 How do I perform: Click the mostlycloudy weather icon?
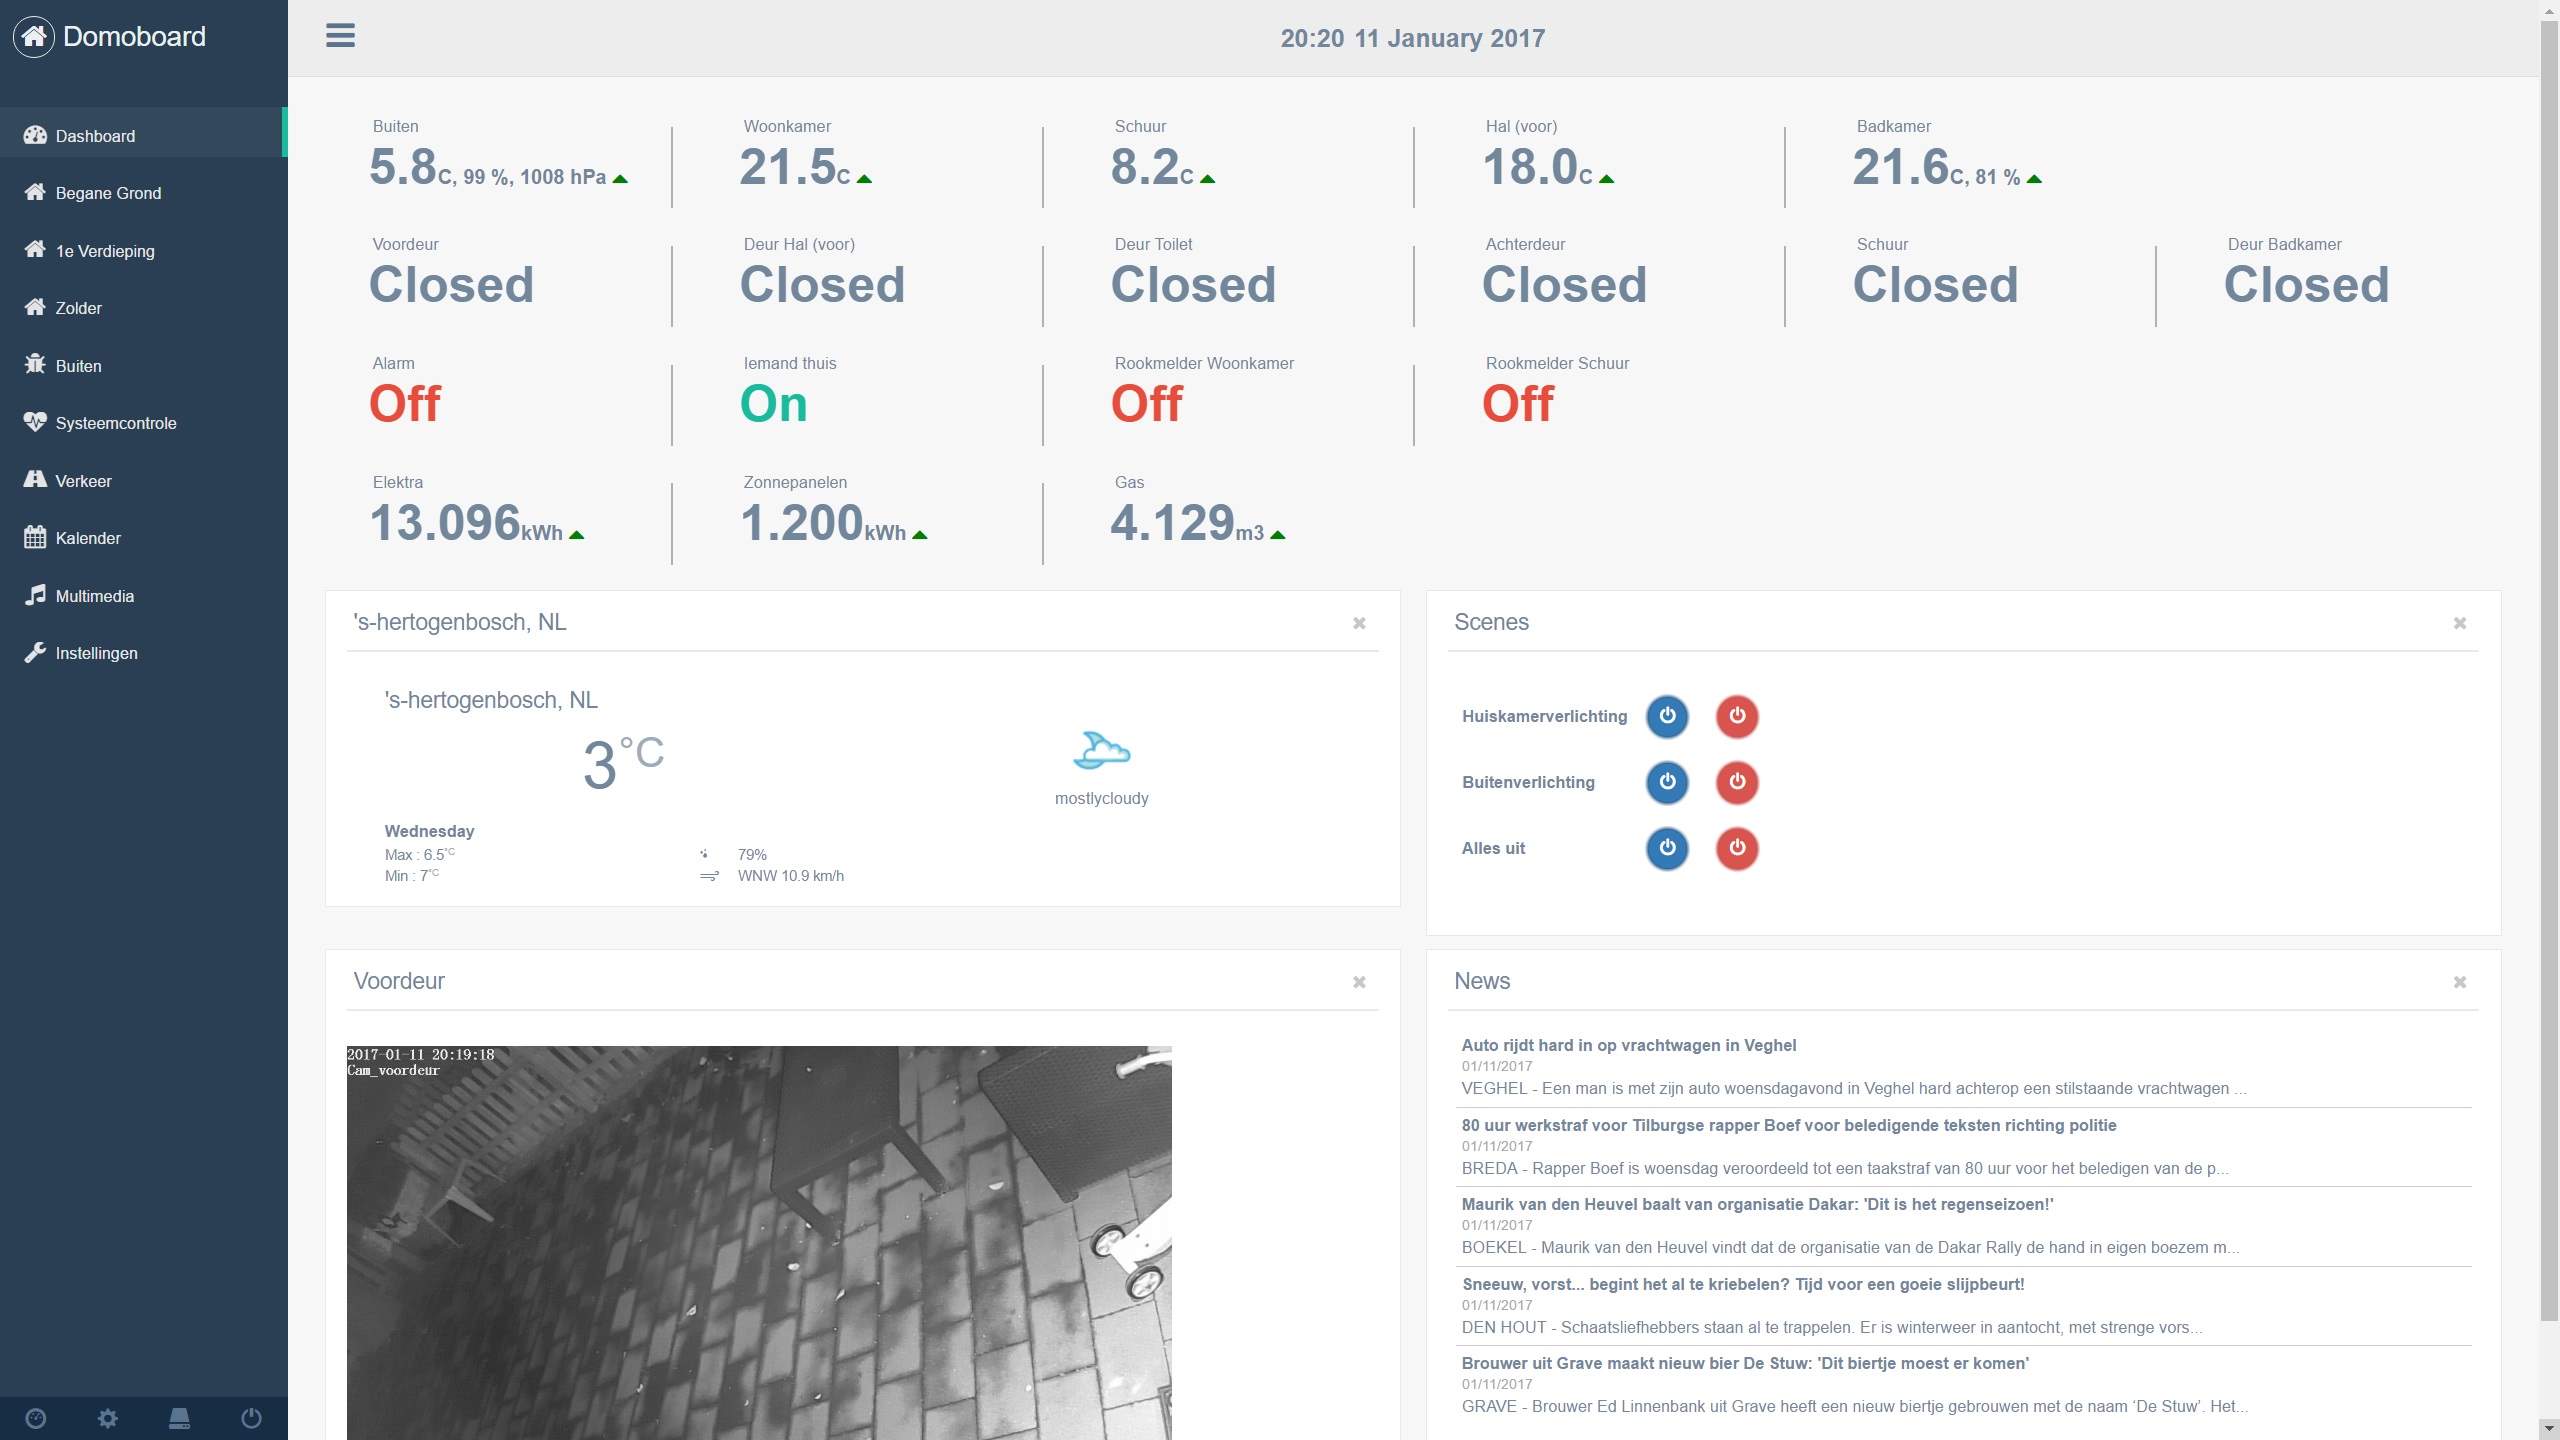[1101, 750]
